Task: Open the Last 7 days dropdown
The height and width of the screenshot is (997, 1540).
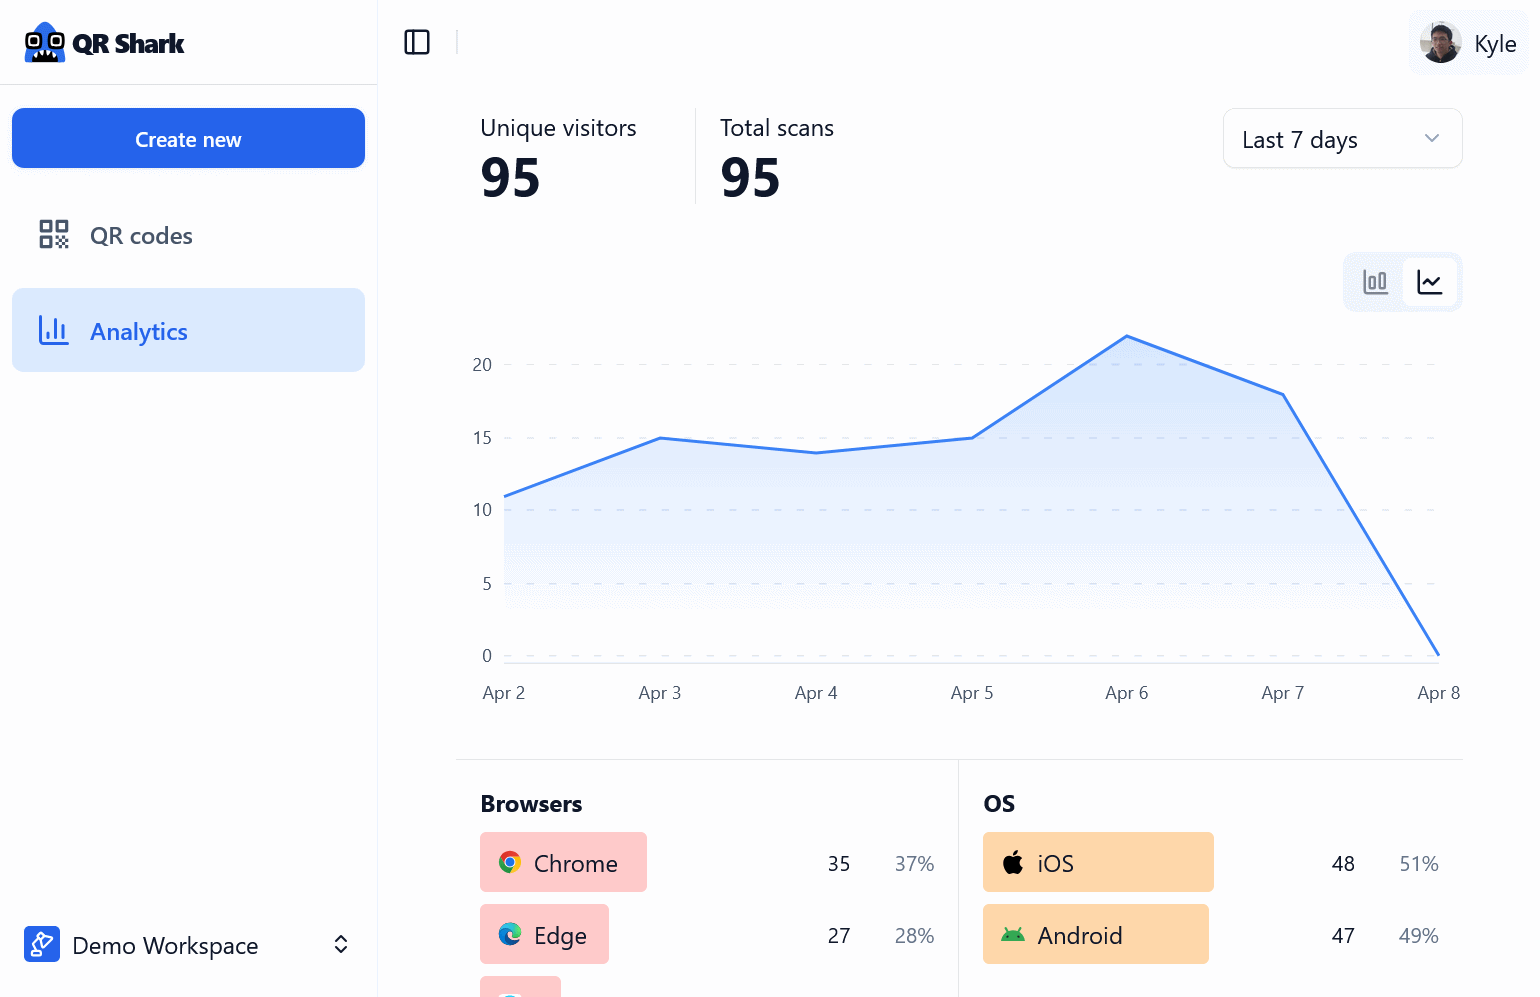Action: [1342, 139]
